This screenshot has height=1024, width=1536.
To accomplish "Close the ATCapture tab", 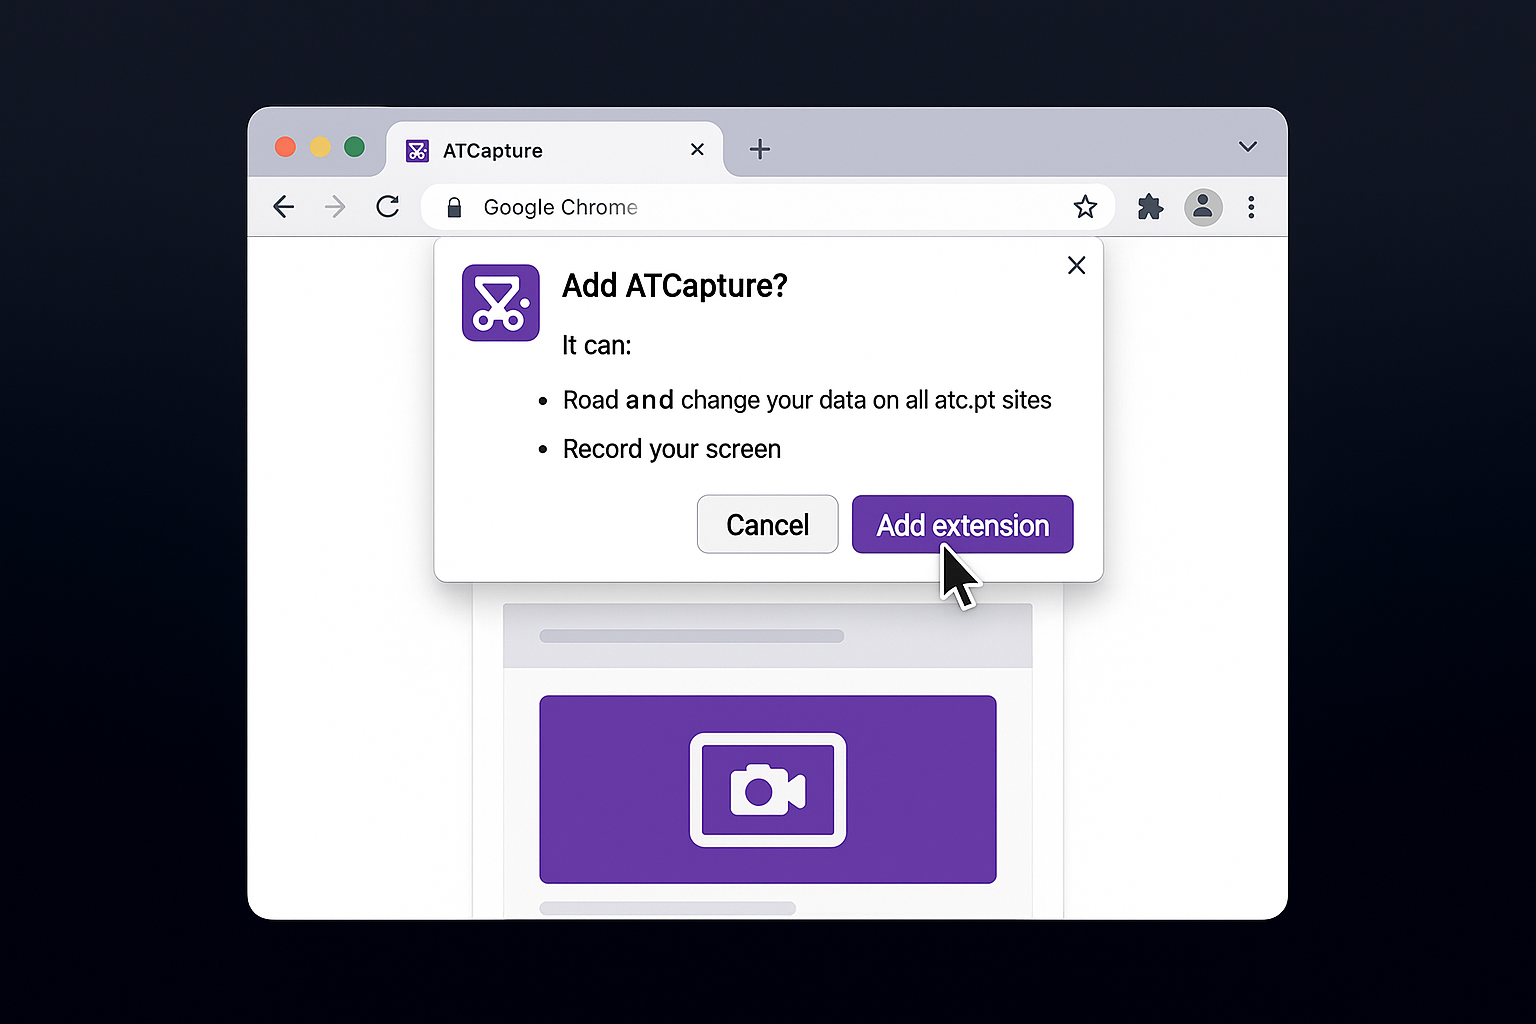I will 697,149.
